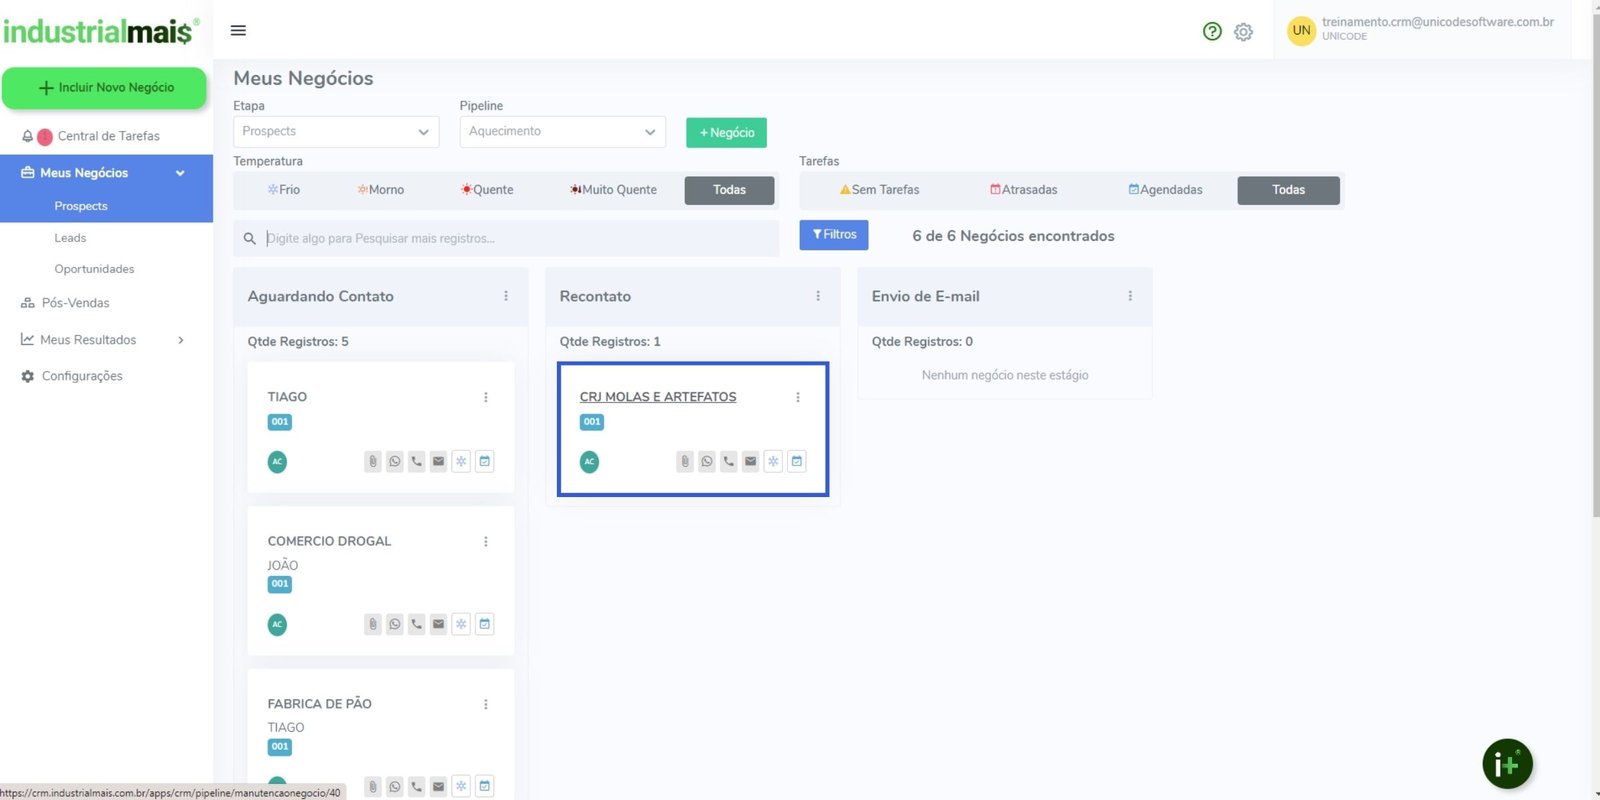
Task: Toggle the hamburger sidebar menu
Action: (238, 30)
